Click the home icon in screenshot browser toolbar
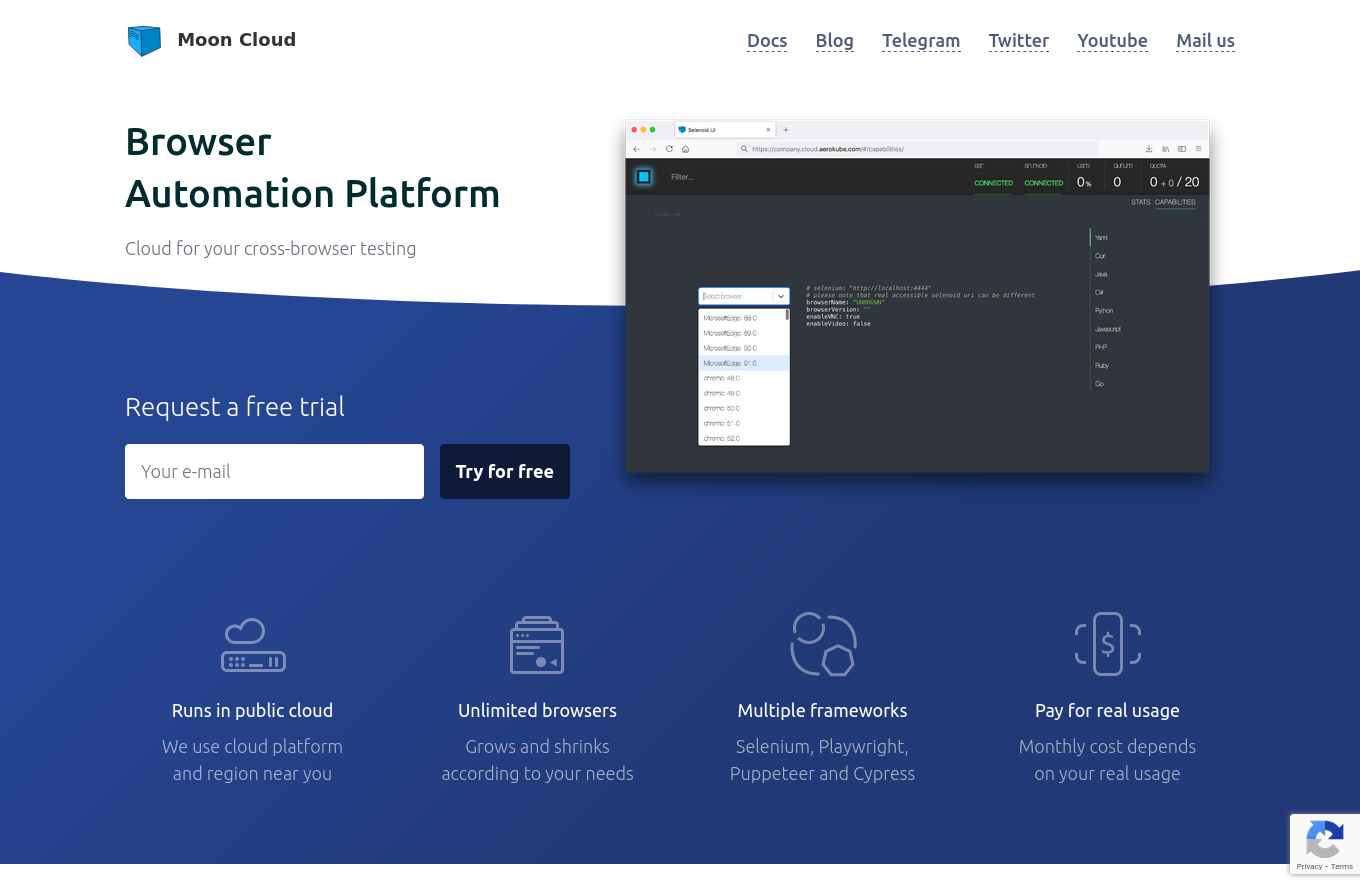Screen dimensions: 1360x888 click(x=685, y=149)
